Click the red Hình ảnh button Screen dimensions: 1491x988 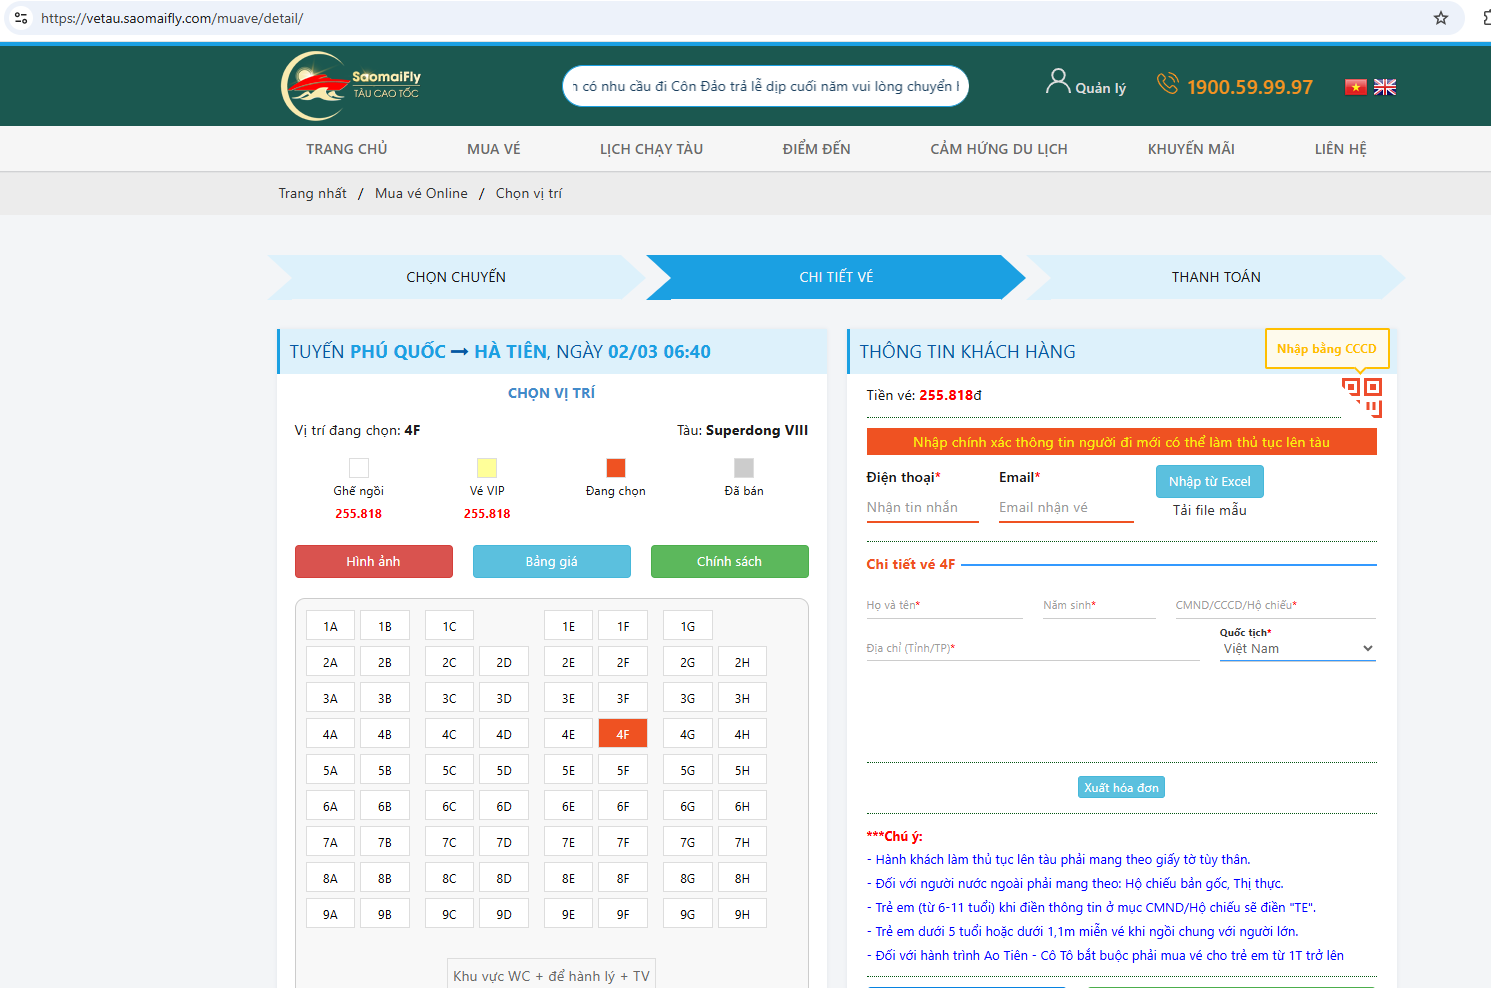pyautogui.click(x=373, y=562)
